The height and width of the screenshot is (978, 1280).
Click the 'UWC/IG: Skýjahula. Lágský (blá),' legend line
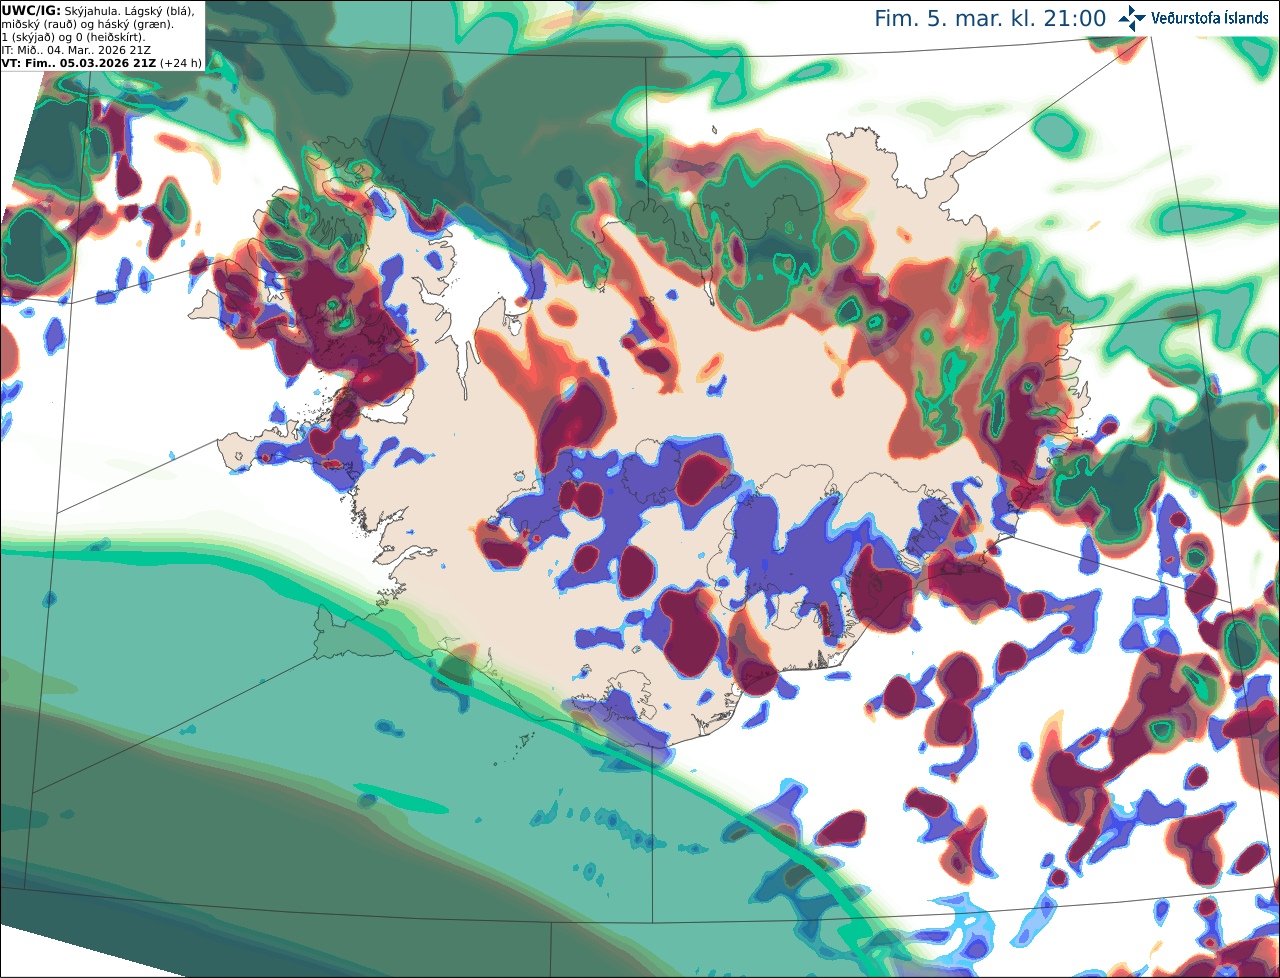[x=98, y=10]
